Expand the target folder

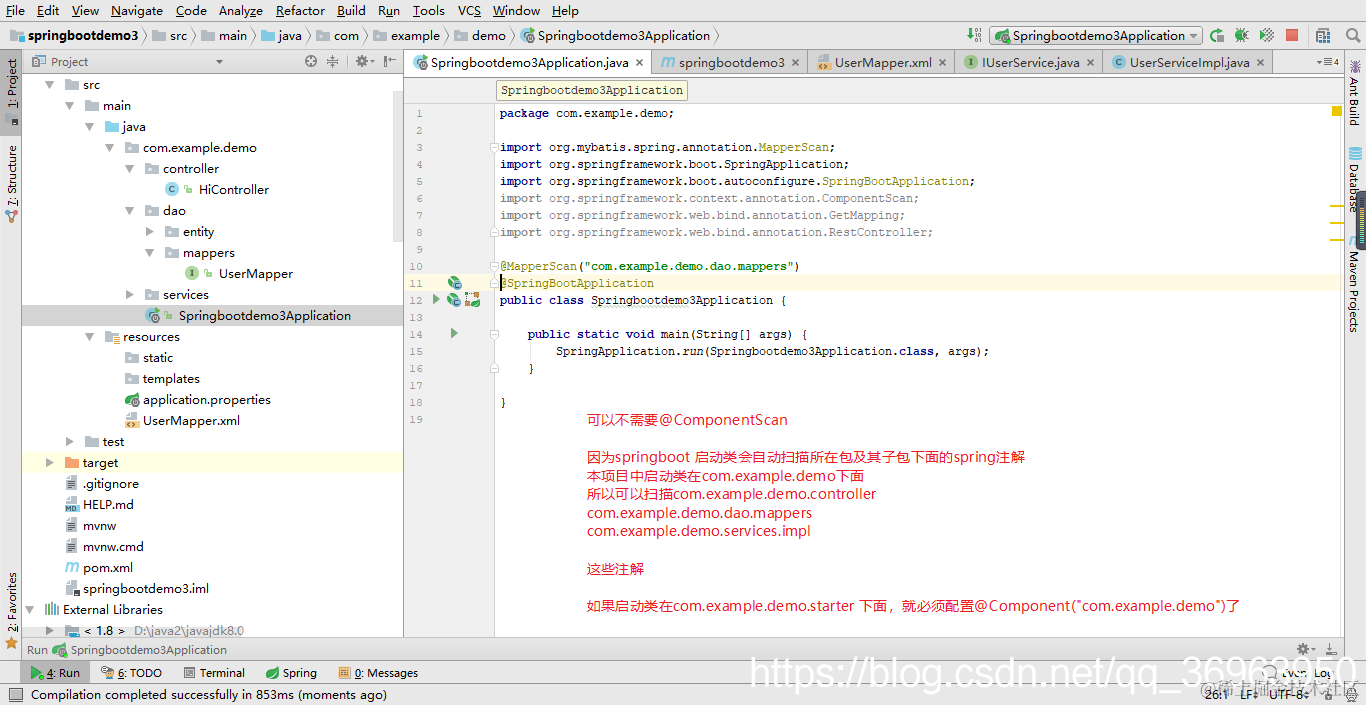click(x=50, y=462)
